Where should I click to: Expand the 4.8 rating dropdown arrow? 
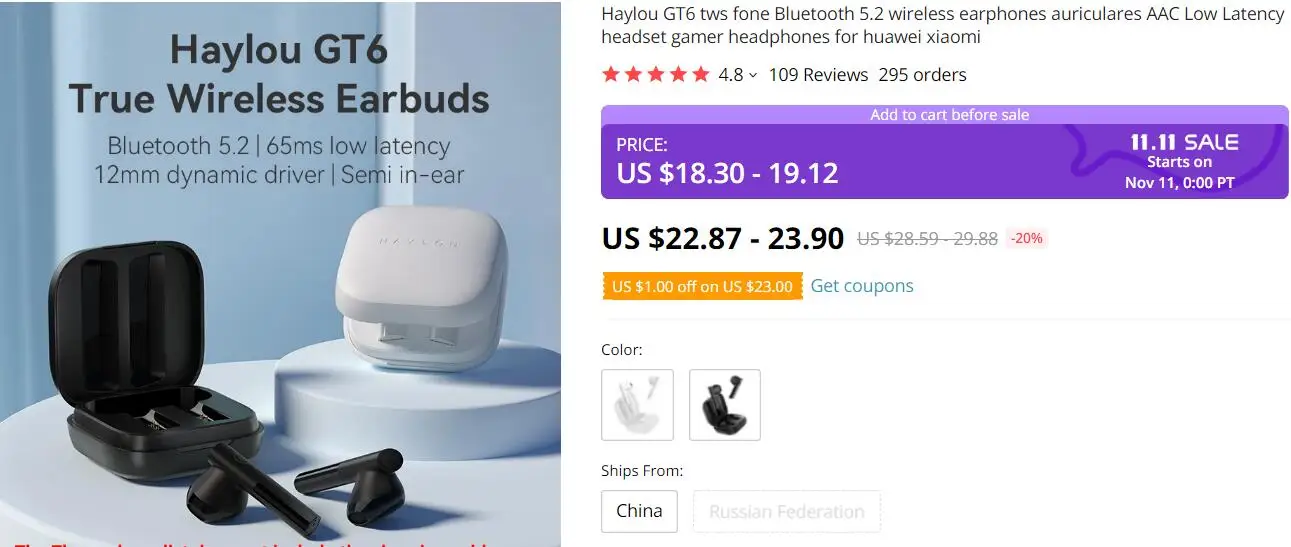click(753, 75)
